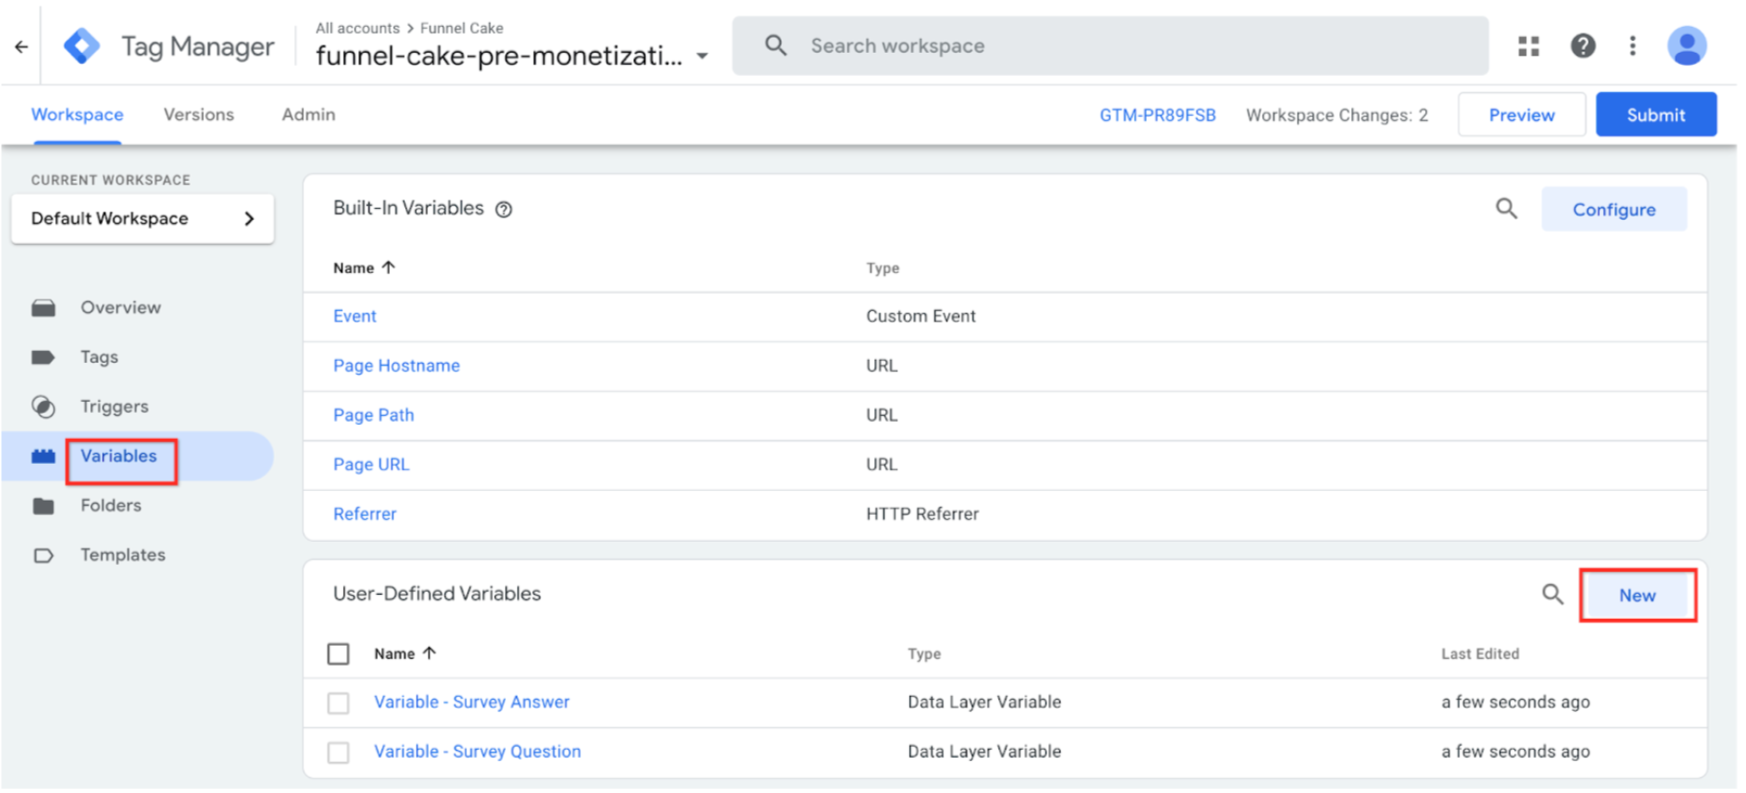Click the Built-In Variables help icon
The width and height of the screenshot is (1746, 793).
pyautogui.click(x=504, y=209)
